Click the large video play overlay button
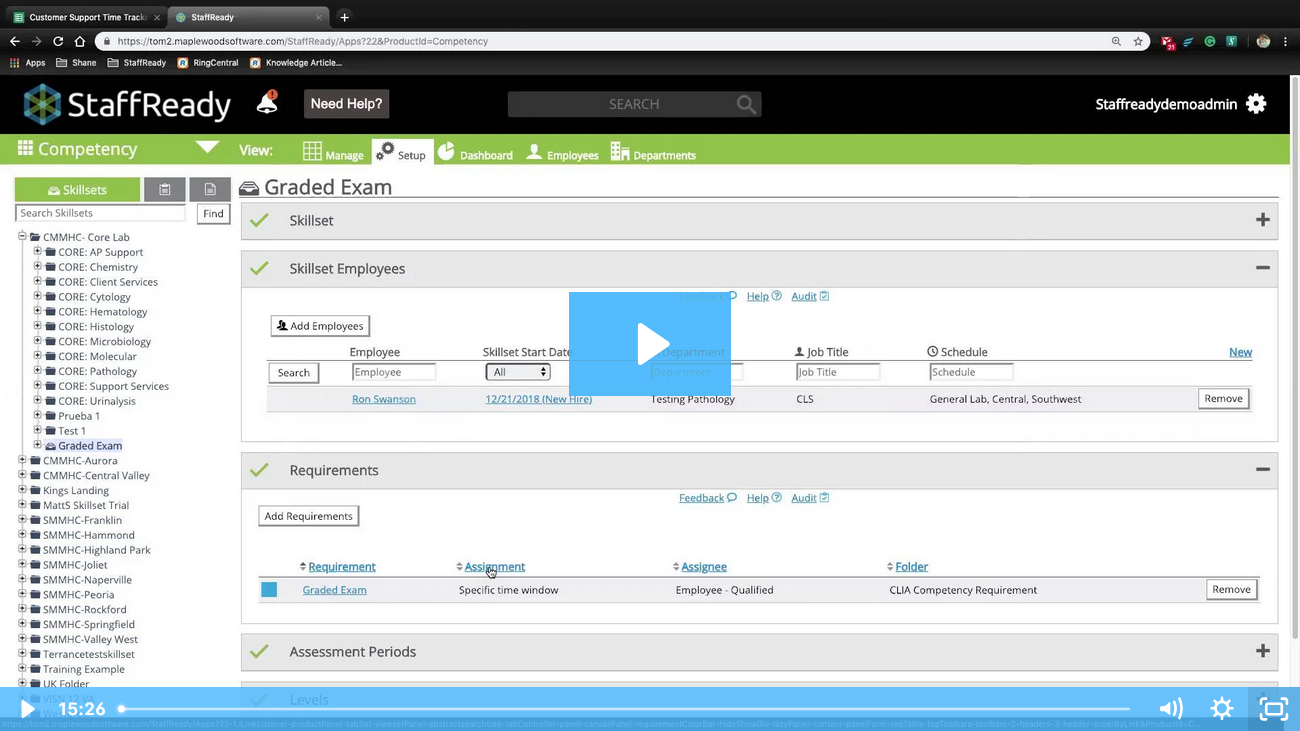Screen dimensions: 1300x731 (650, 344)
